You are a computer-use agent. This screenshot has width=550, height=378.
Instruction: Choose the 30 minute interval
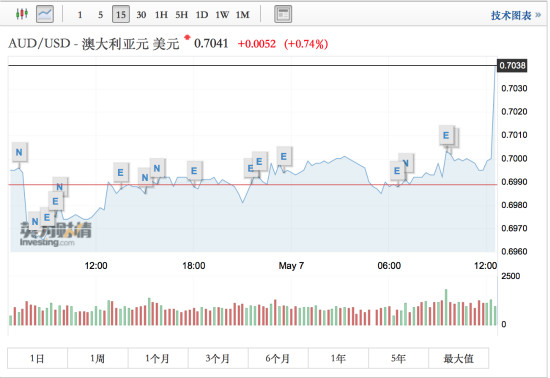[141, 15]
